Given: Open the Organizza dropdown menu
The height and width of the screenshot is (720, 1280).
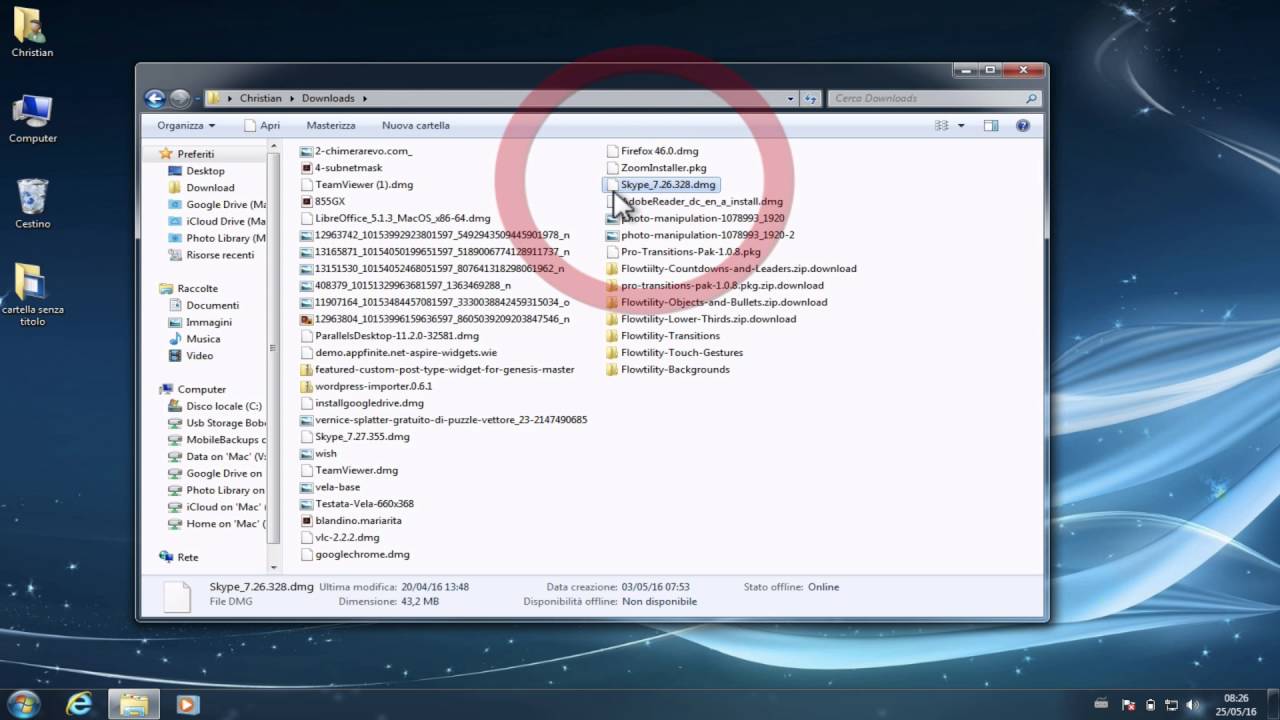Looking at the screenshot, I should pos(186,126).
